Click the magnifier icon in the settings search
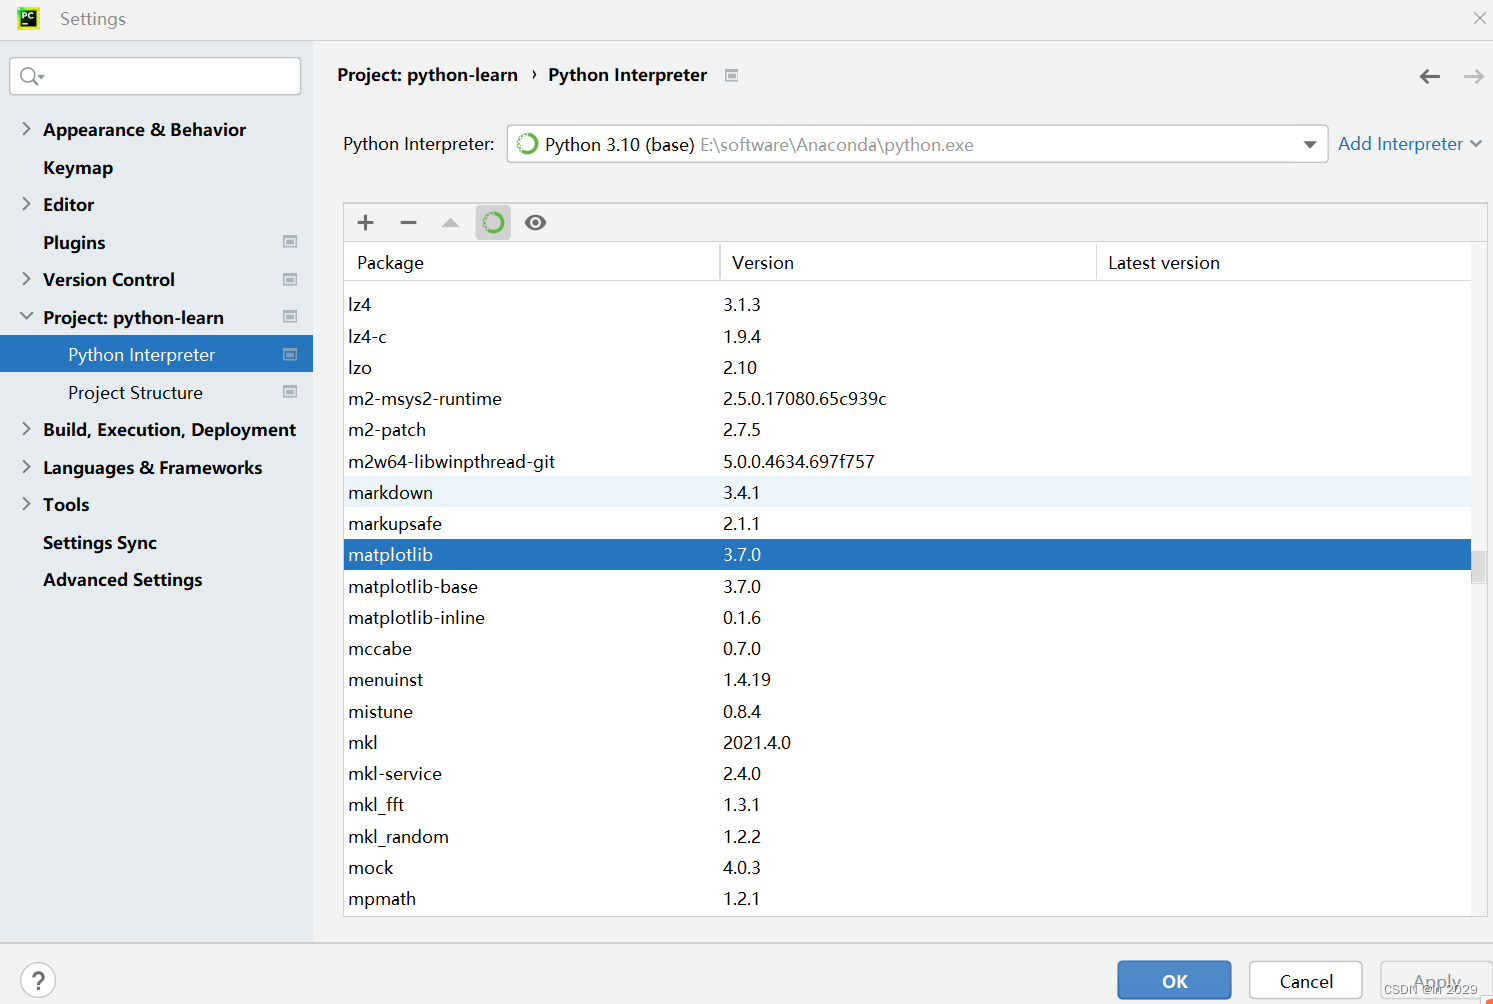 coord(31,76)
